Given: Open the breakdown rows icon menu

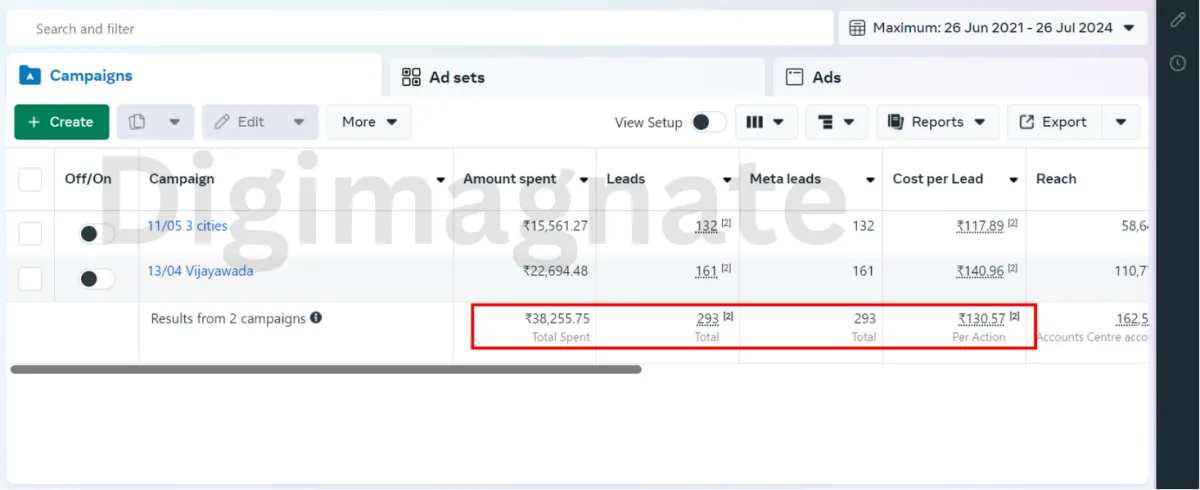Looking at the screenshot, I should click(x=836, y=122).
